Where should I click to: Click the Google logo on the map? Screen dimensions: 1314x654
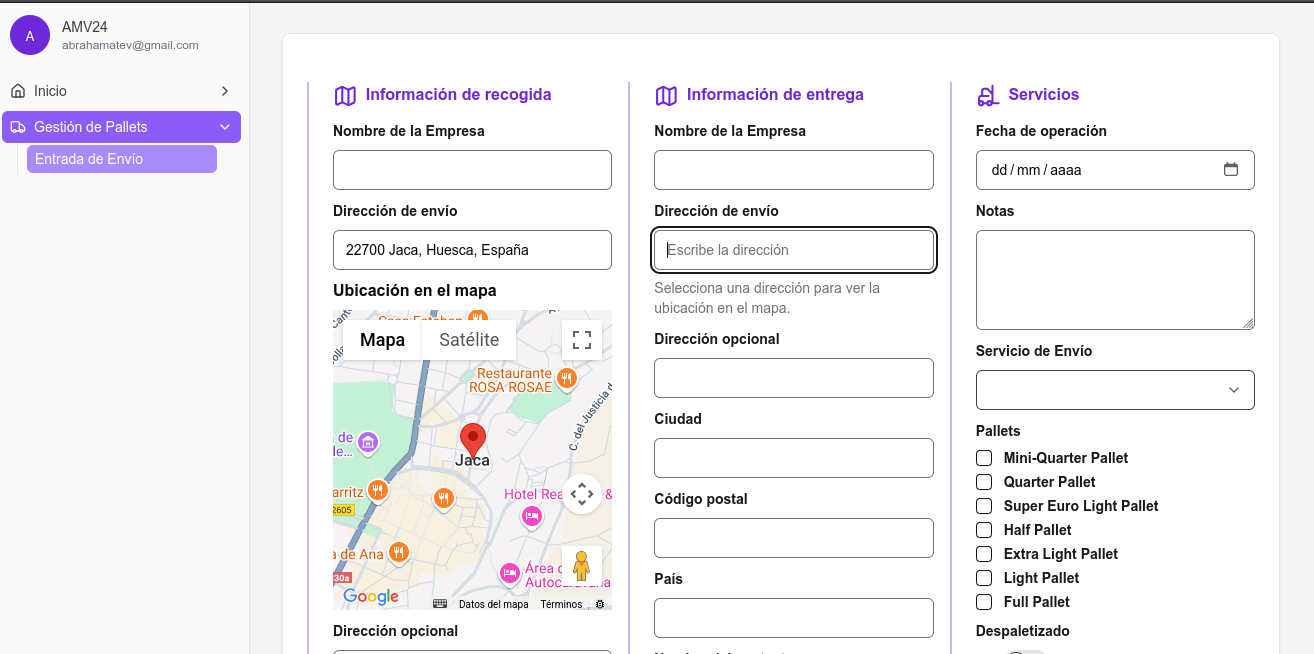tap(371, 597)
